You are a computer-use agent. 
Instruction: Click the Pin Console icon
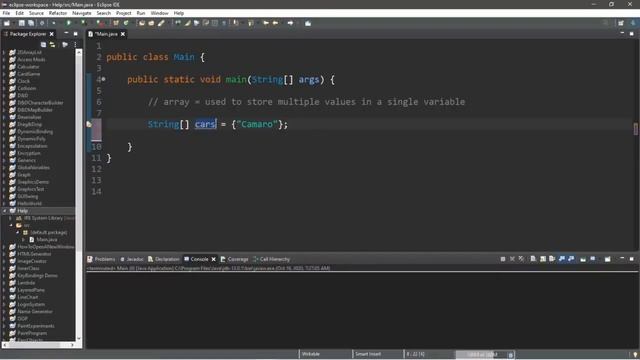[x=583, y=259]
